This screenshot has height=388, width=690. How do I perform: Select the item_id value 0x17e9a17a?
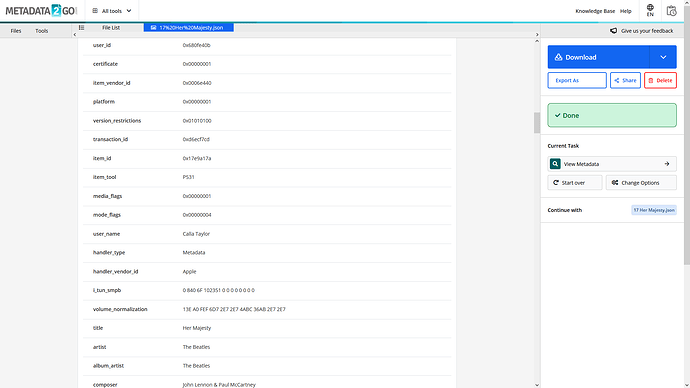pyautogui.click(x=197, y=158)
